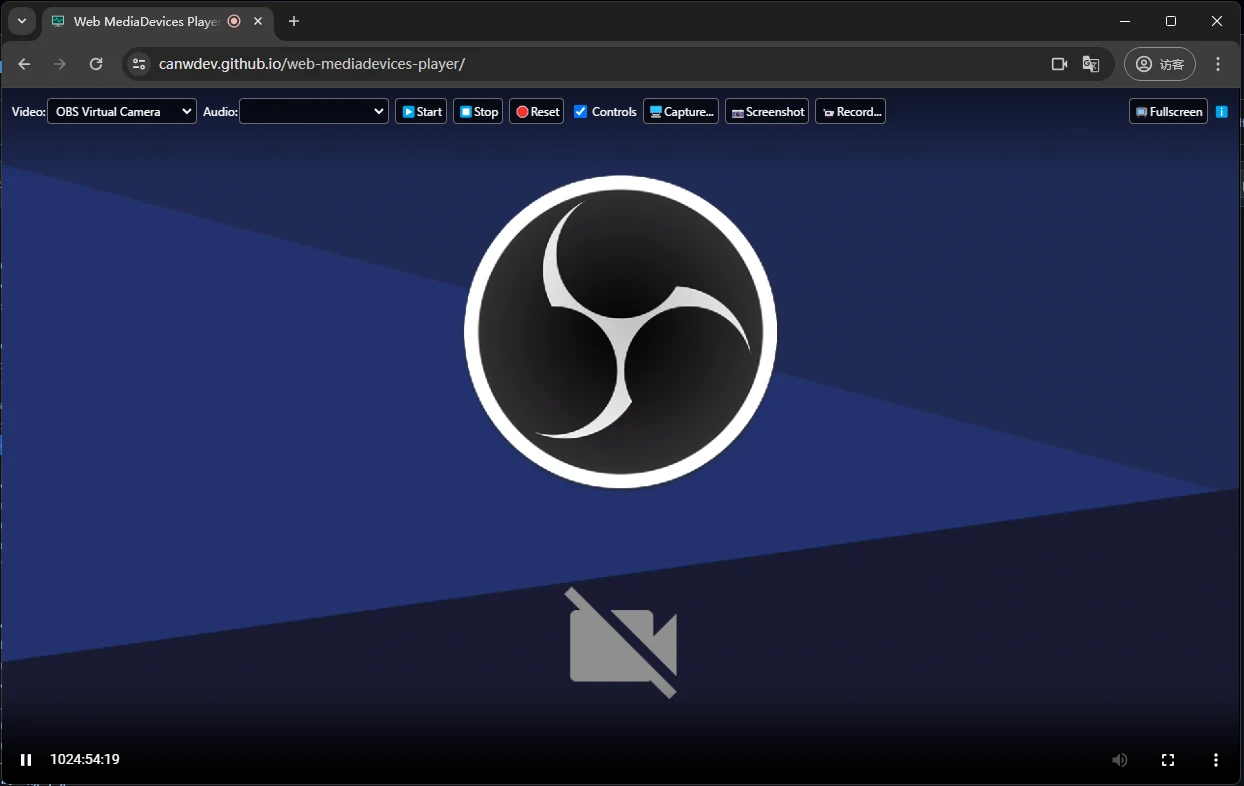This screenshot has height=786, width=1244.
Task: Pause the video playback
Action: tap(26, 760)
